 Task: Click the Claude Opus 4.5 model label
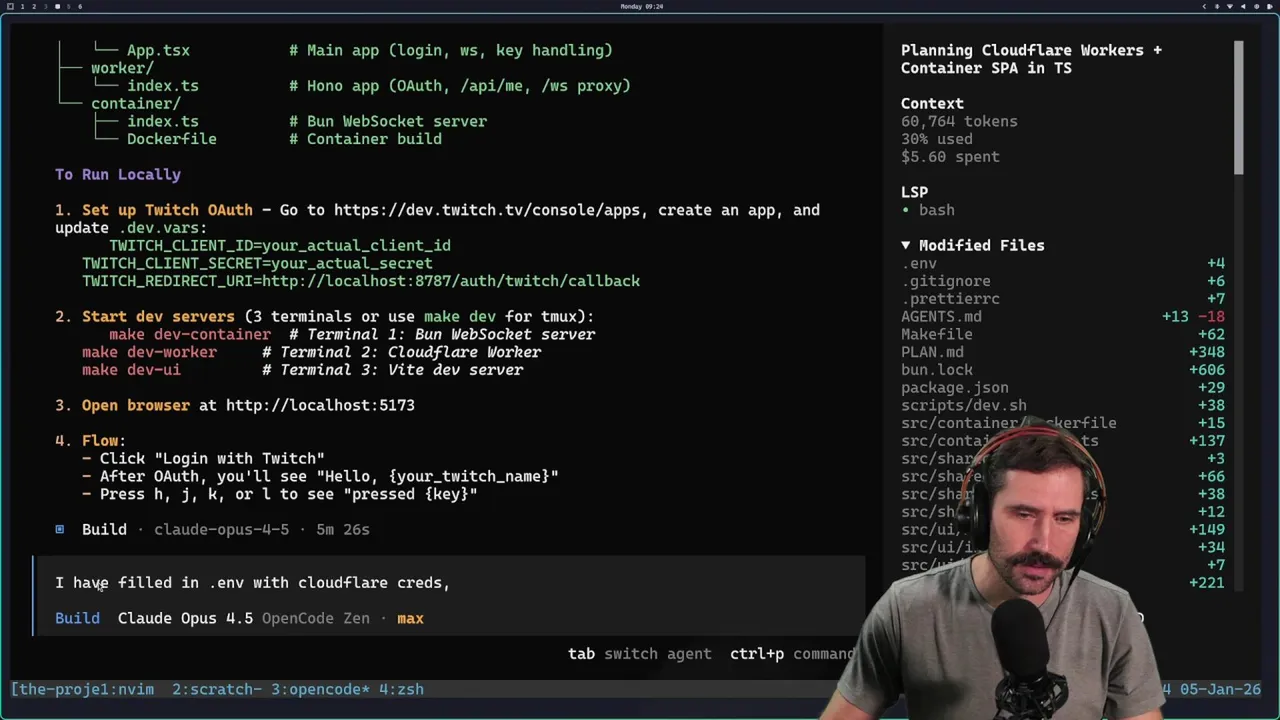185,618
